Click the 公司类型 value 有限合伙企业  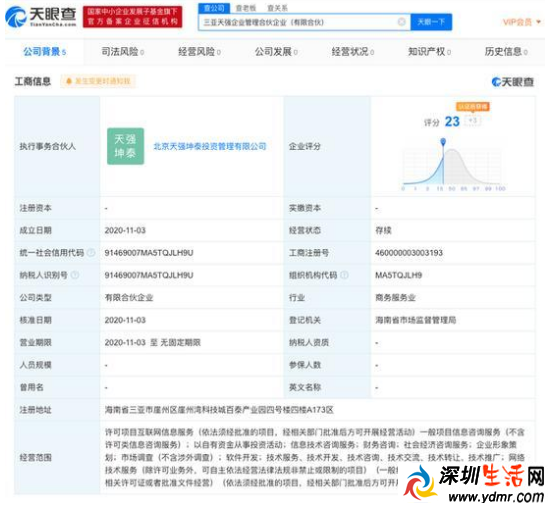tap(129, 298)
